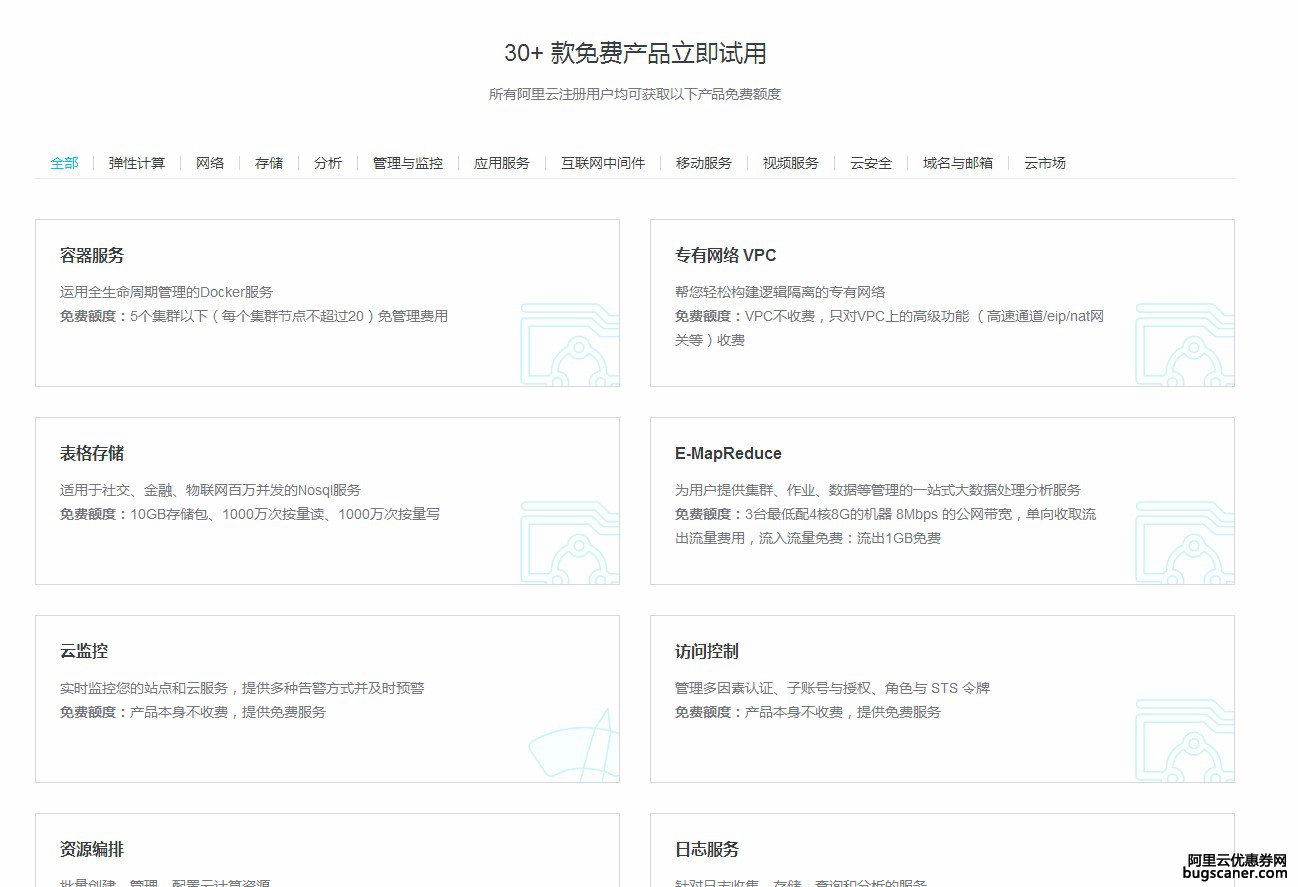The image size is (1298, 887).
Task: Open the 访问控制 product card title
Action: click(707, 652)
